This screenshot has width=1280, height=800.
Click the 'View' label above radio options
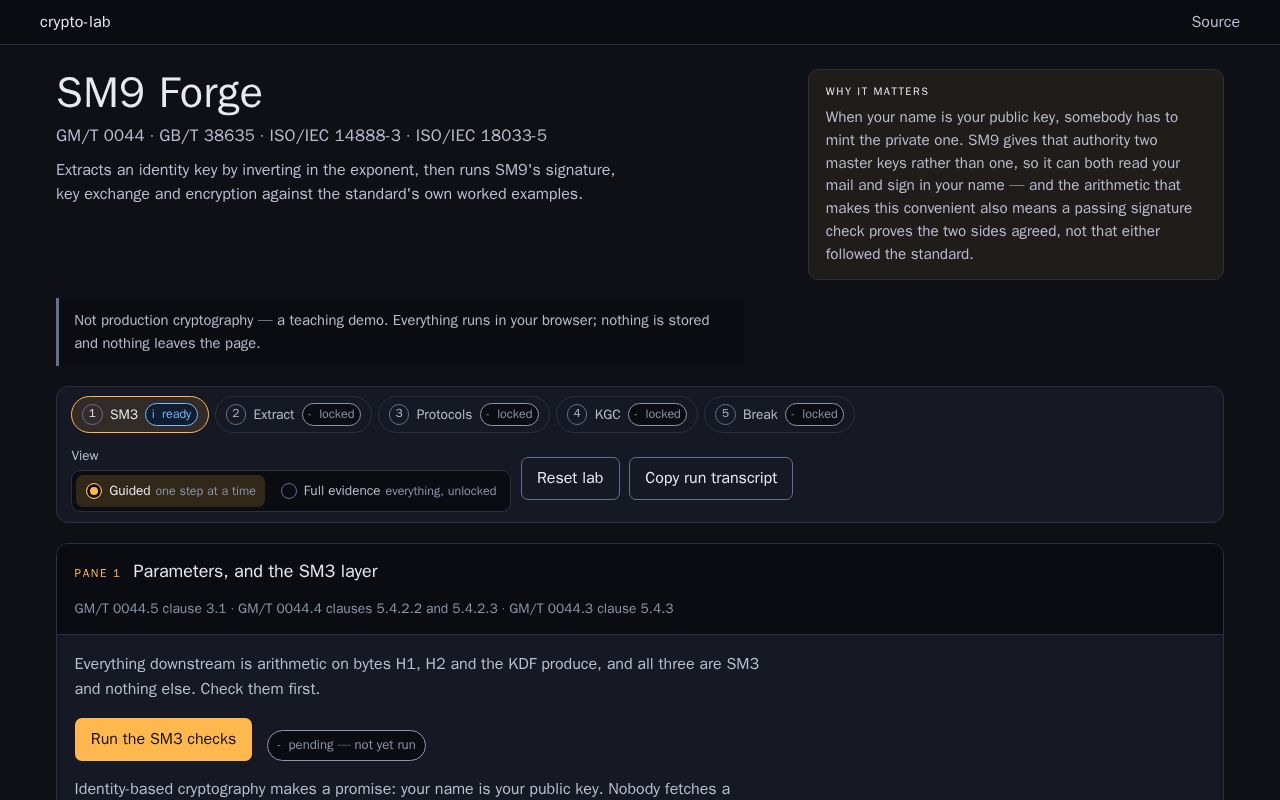[85, 456]
